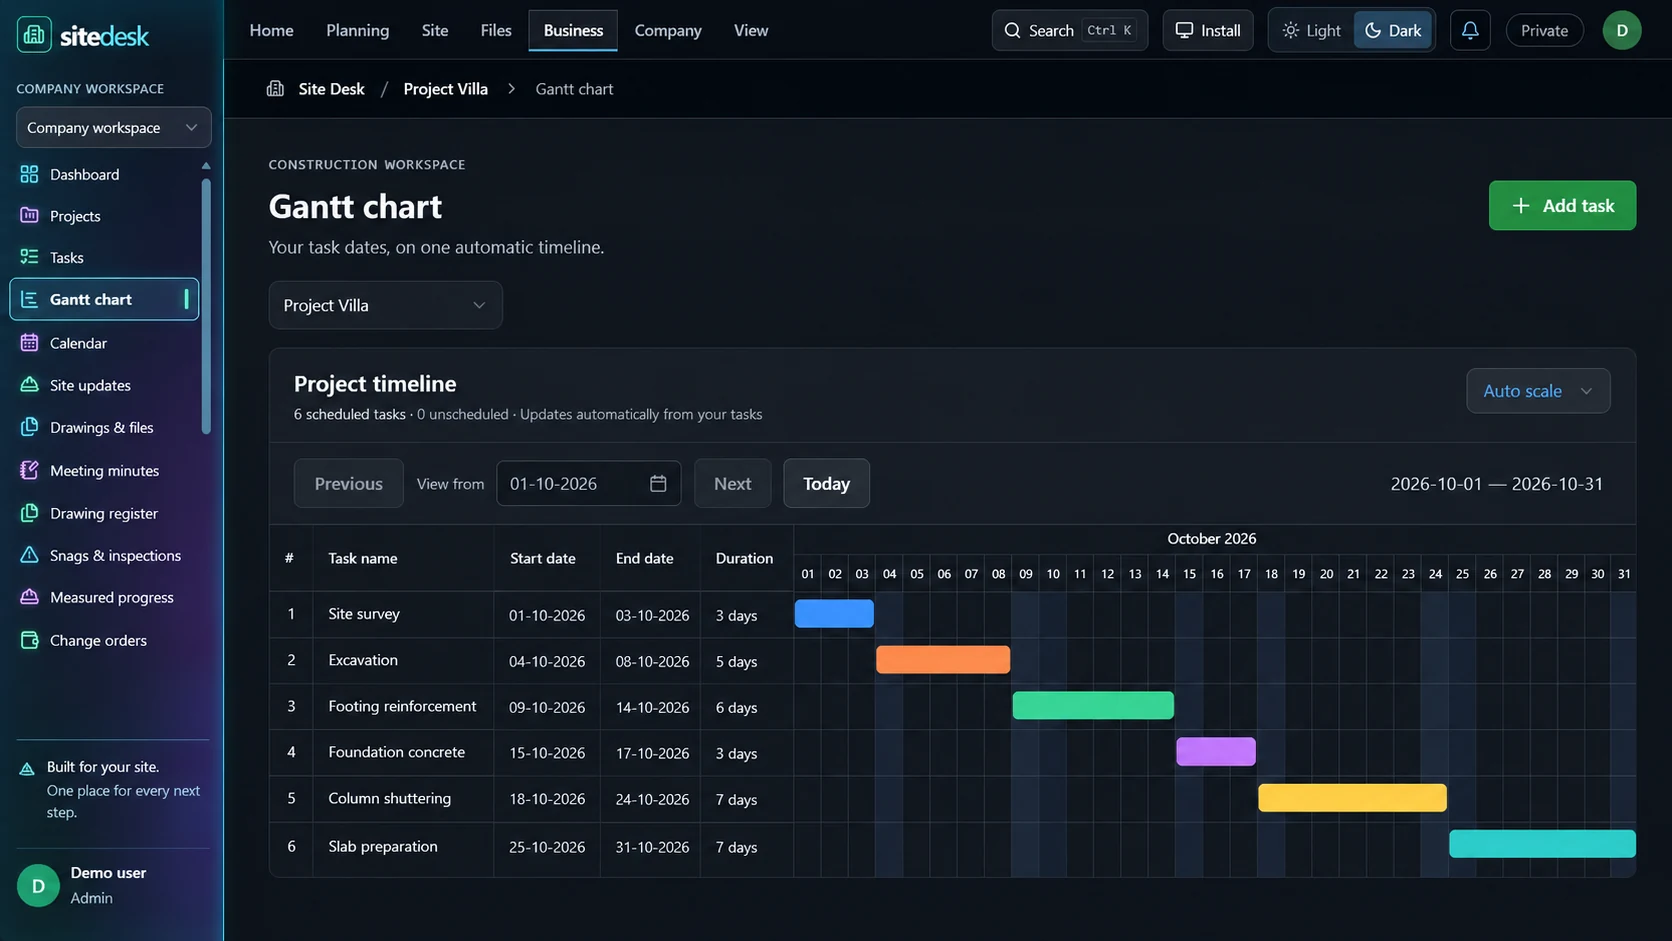
Task: Click the orange Excavation bar
Action: [x=943, y=659]
